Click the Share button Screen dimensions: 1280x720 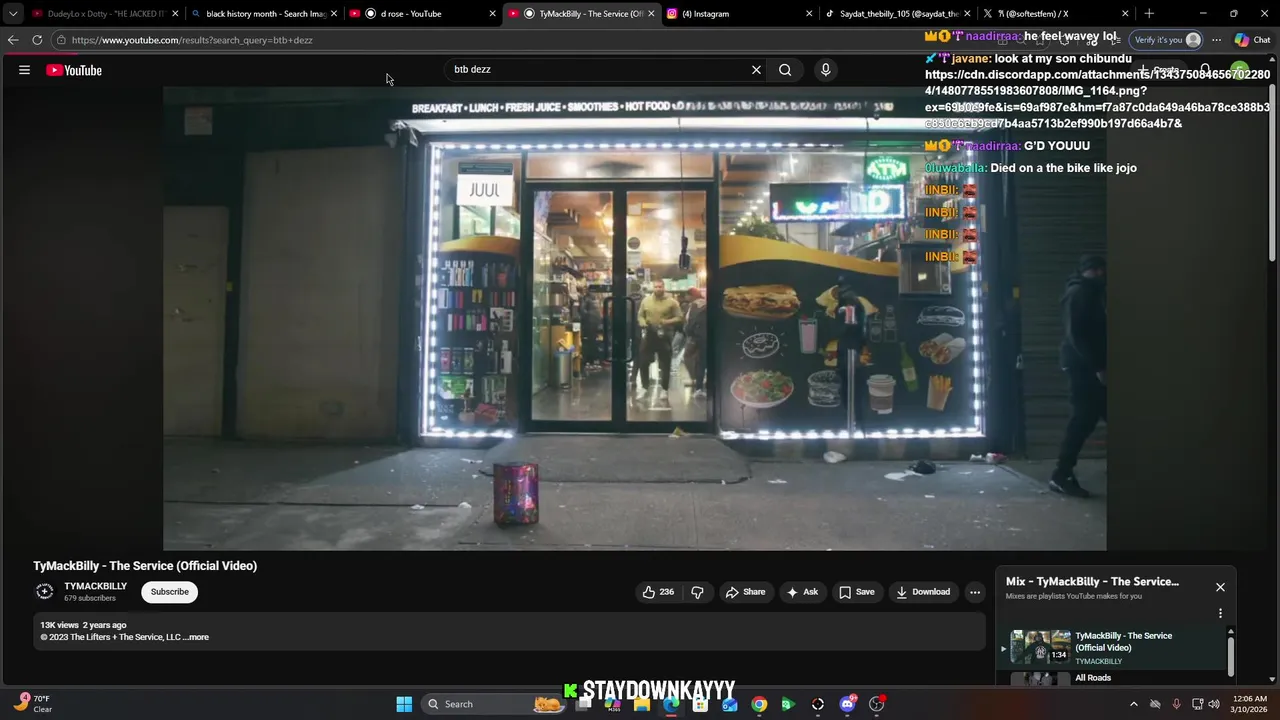pyautogui.click(x=745, y=592)
